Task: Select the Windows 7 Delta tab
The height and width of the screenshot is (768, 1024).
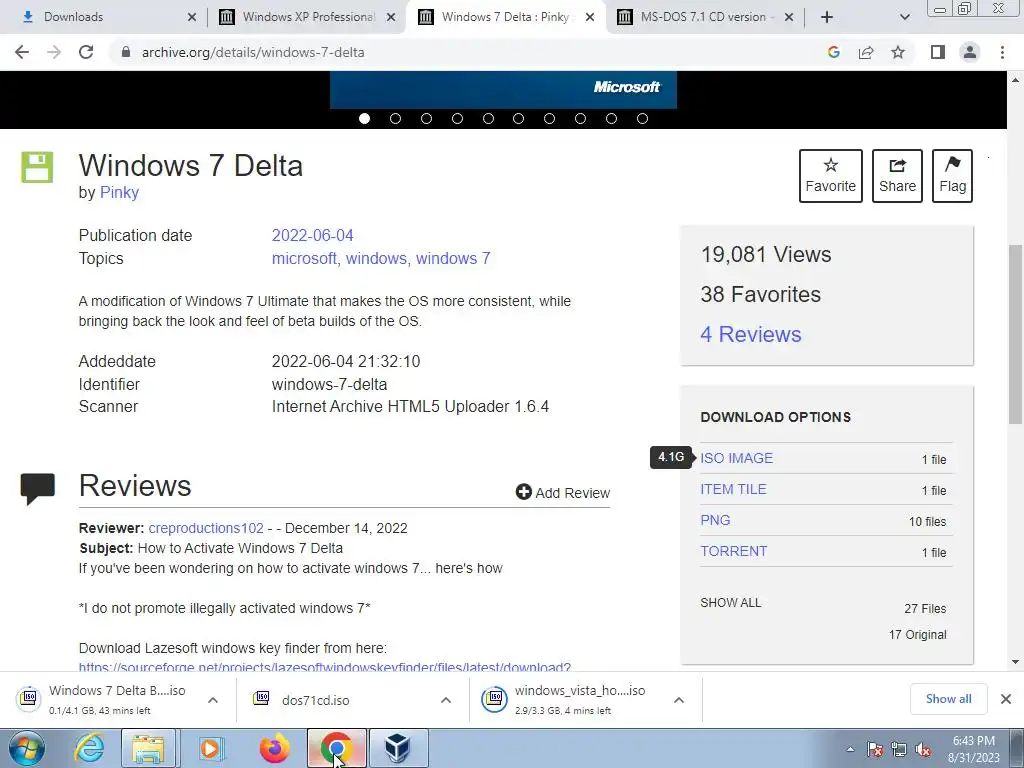Action: [505, 17]
